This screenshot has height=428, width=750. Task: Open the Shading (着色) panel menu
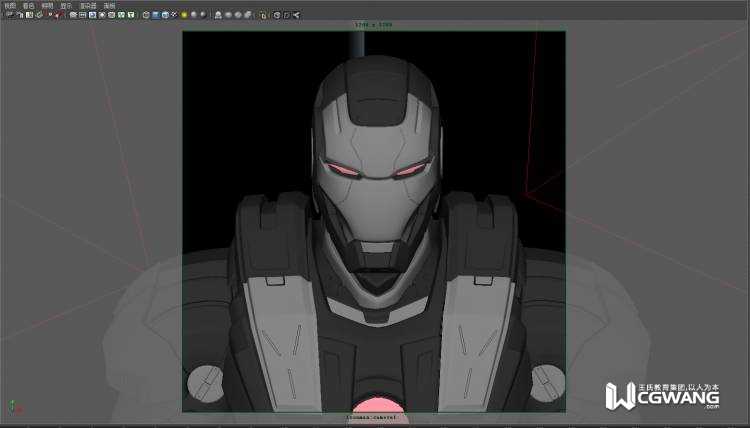(x=29, y=6)
